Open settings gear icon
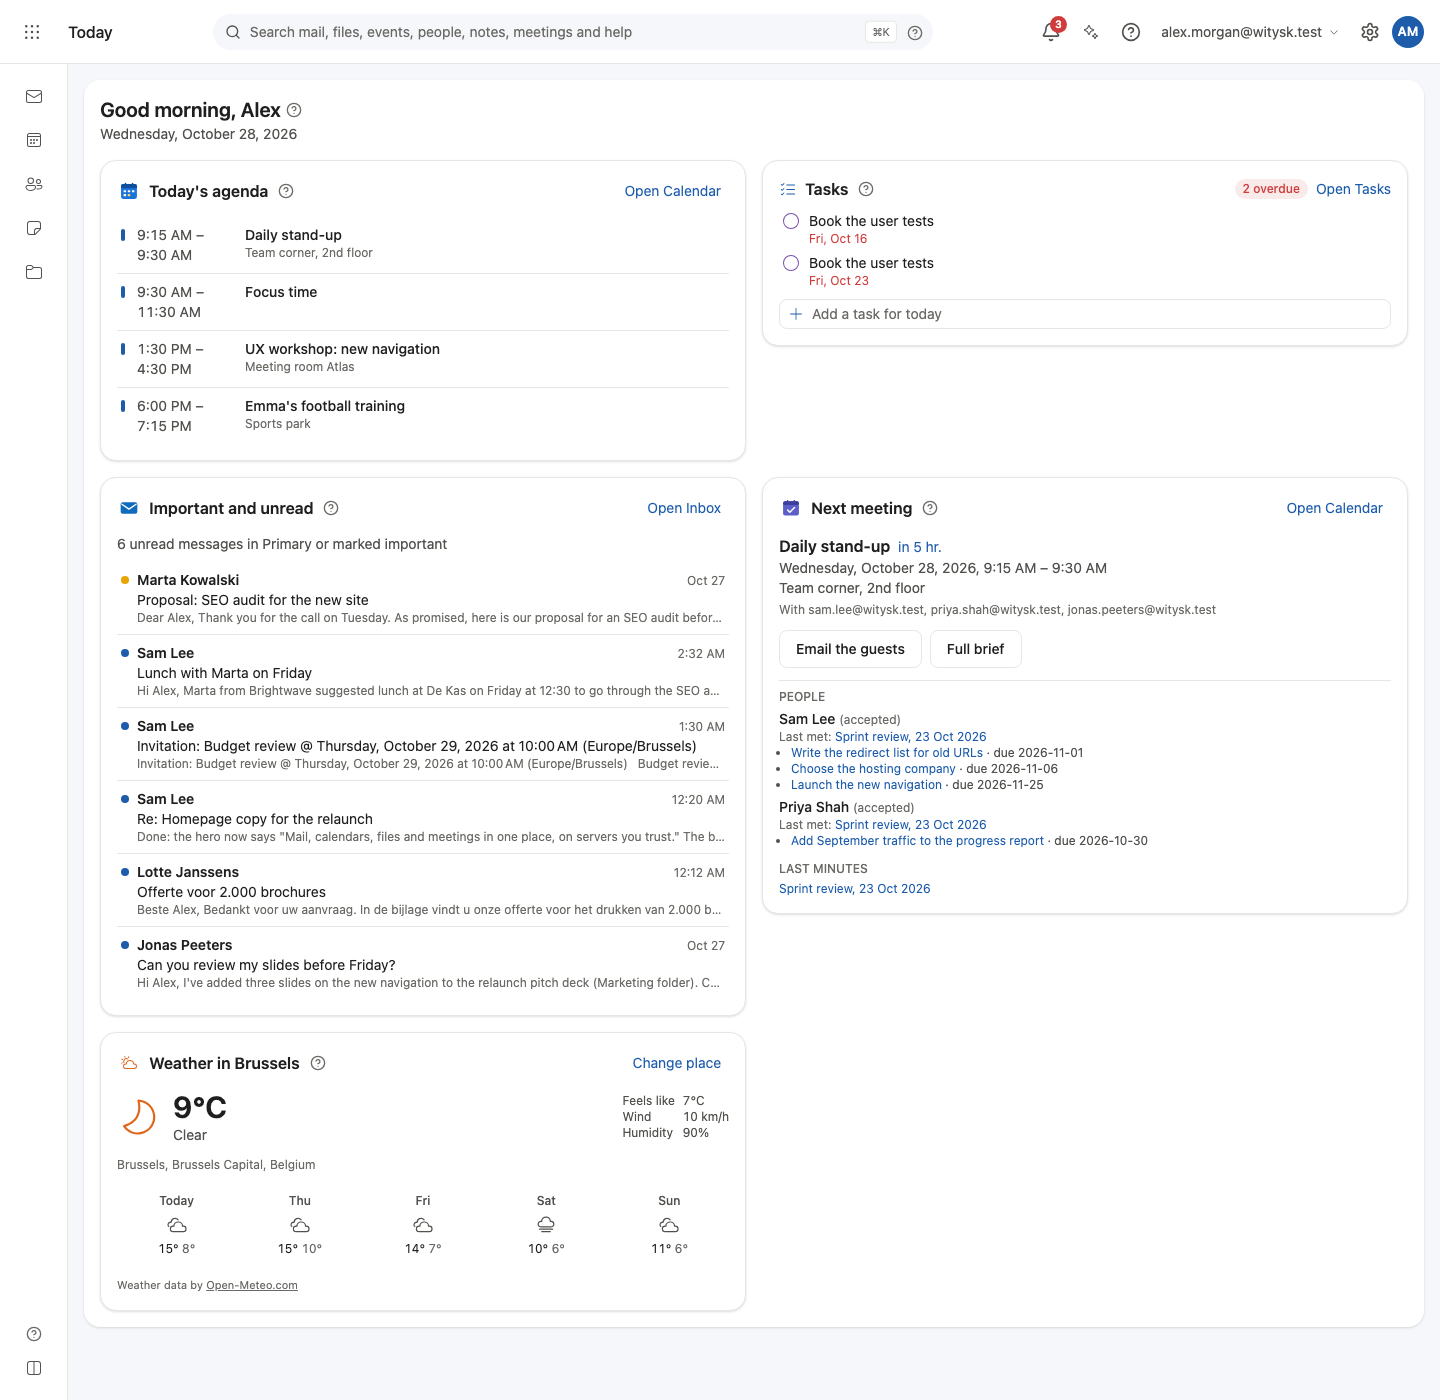The width and height of the screenshot is (1440, 1400). [1370, 32]
